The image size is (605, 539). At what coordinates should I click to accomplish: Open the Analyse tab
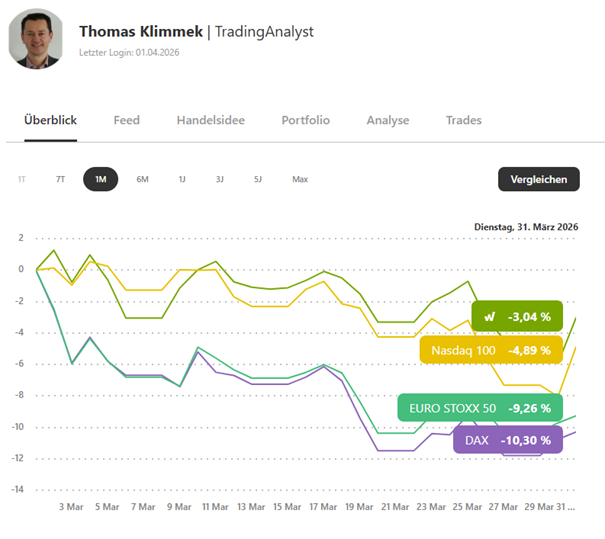(388, 120)
